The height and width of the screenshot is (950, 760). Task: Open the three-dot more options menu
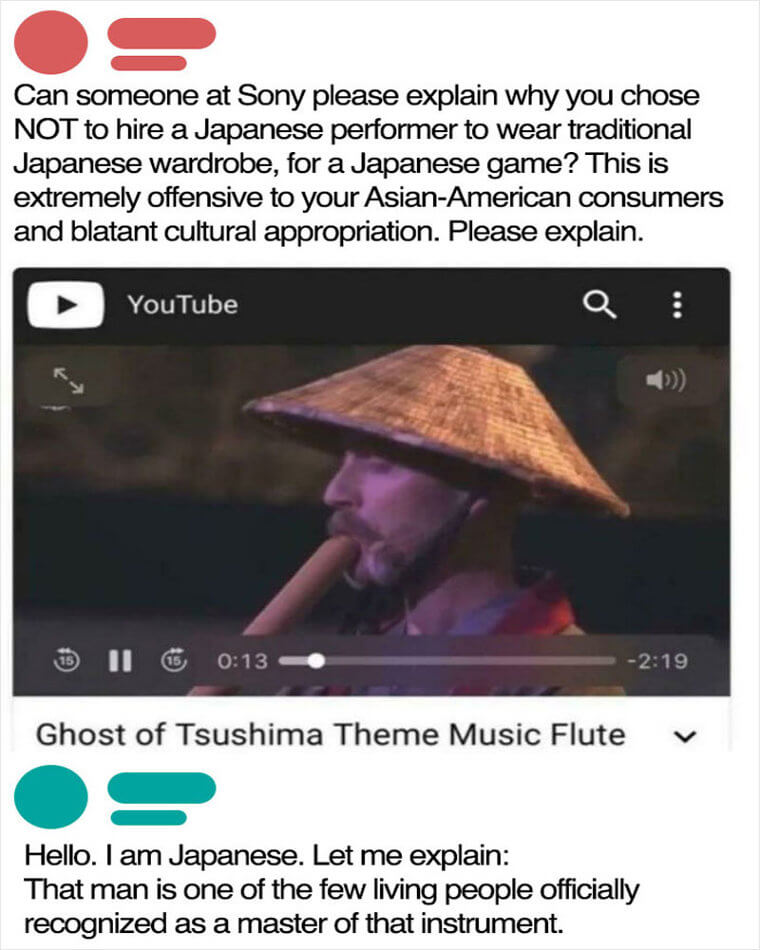[678, 305]
